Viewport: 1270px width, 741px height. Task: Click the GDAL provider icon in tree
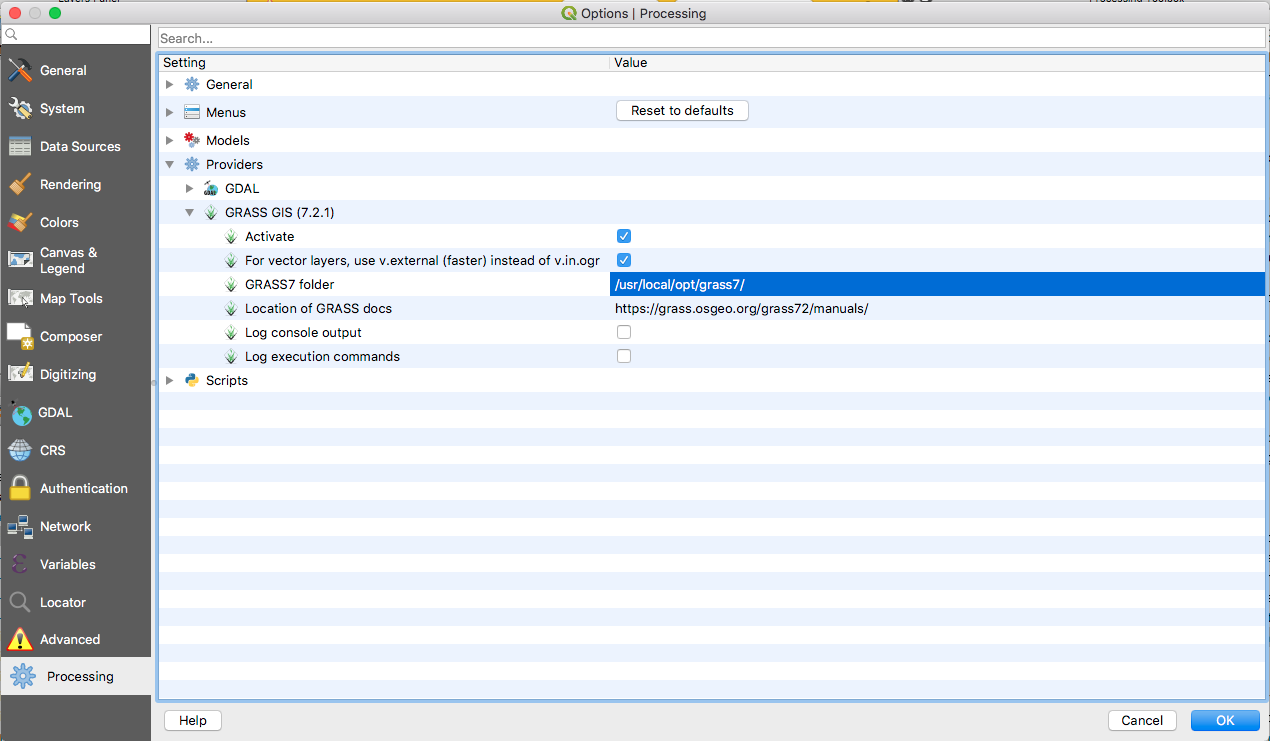coord(211,189)
